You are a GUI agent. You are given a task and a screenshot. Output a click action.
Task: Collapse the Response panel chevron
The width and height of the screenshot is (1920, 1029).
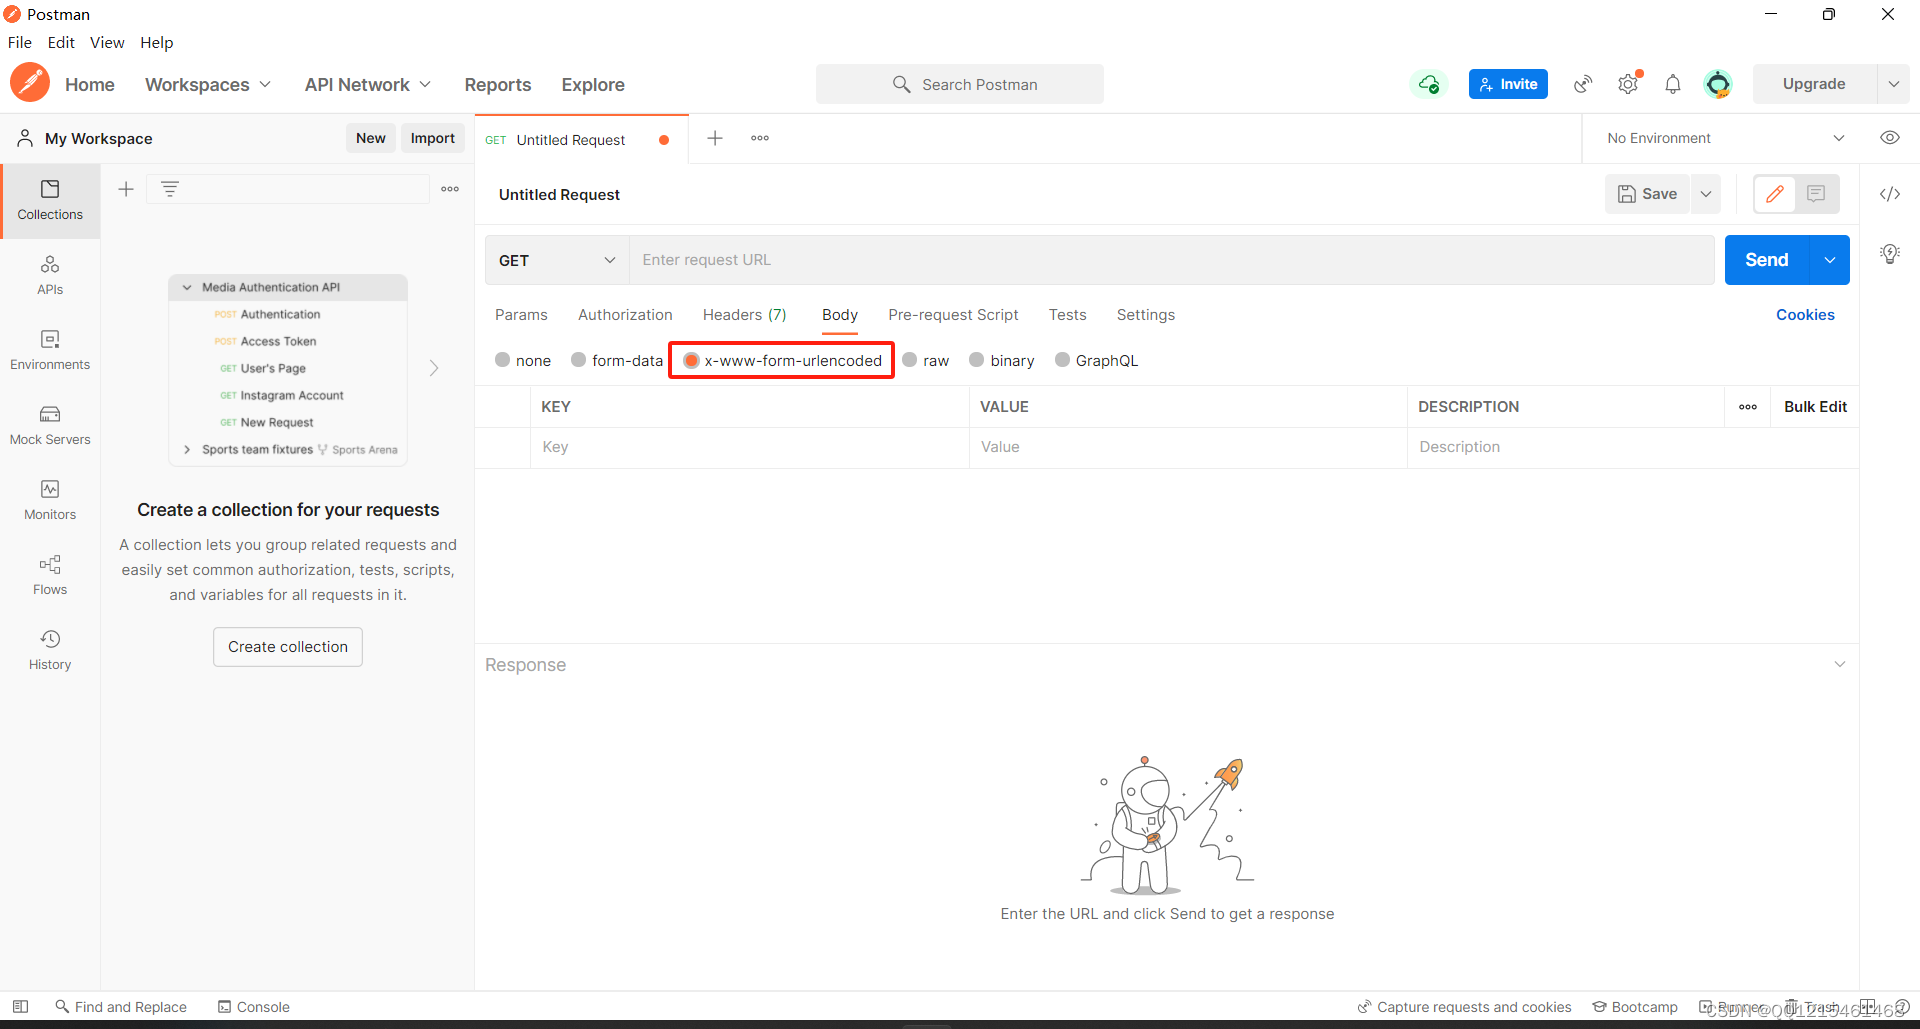tap(1840, 665)
